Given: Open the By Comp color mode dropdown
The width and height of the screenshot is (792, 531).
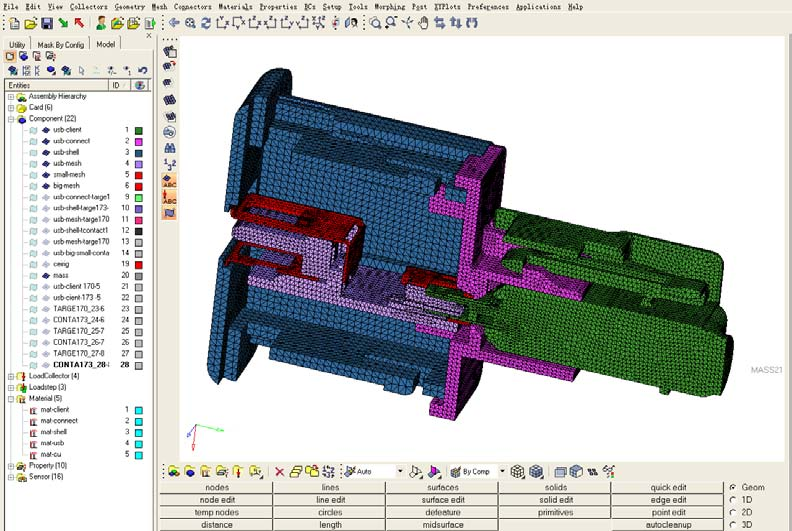Looking at the screenshot, I should tap(502, 471).
